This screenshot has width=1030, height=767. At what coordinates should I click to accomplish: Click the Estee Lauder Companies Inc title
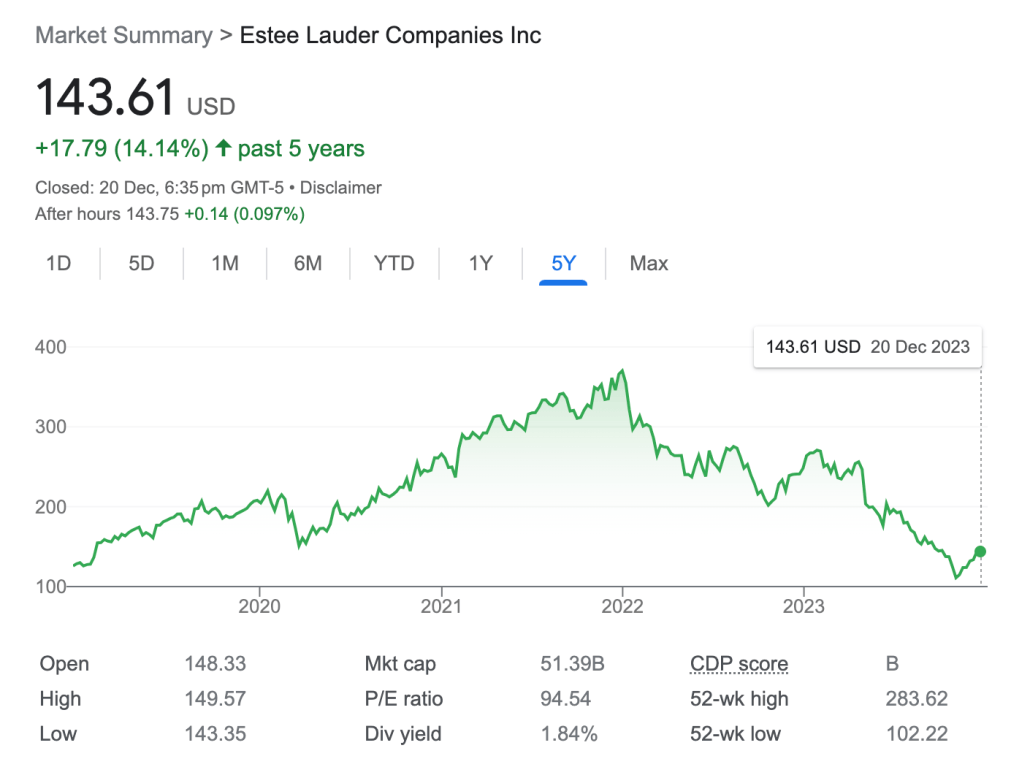(390, 35)
